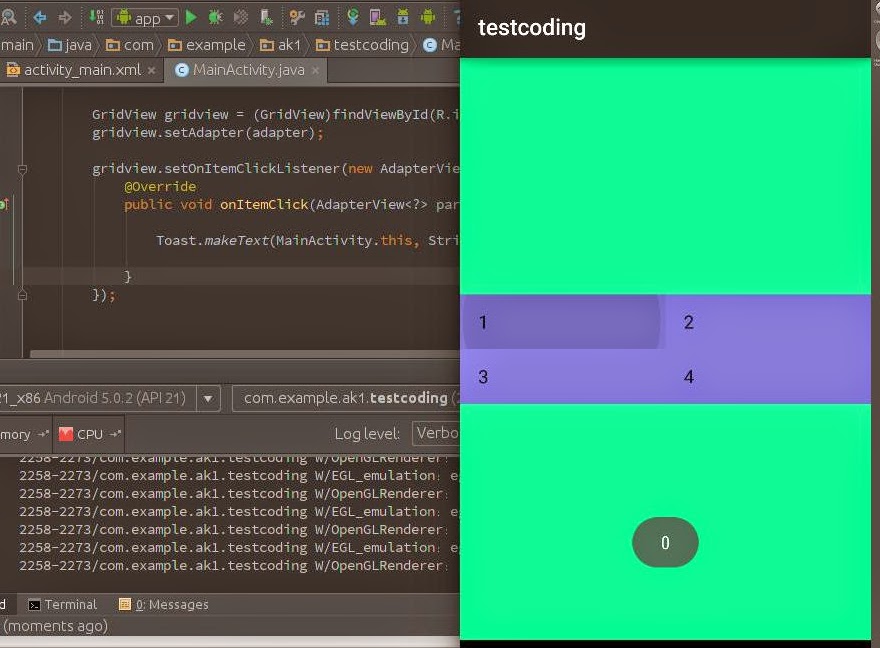Image resolution: width=880 pixels, height=648 pixels.
Task: Tap grid item 1 in emulator
Action: tap(562, 322)
